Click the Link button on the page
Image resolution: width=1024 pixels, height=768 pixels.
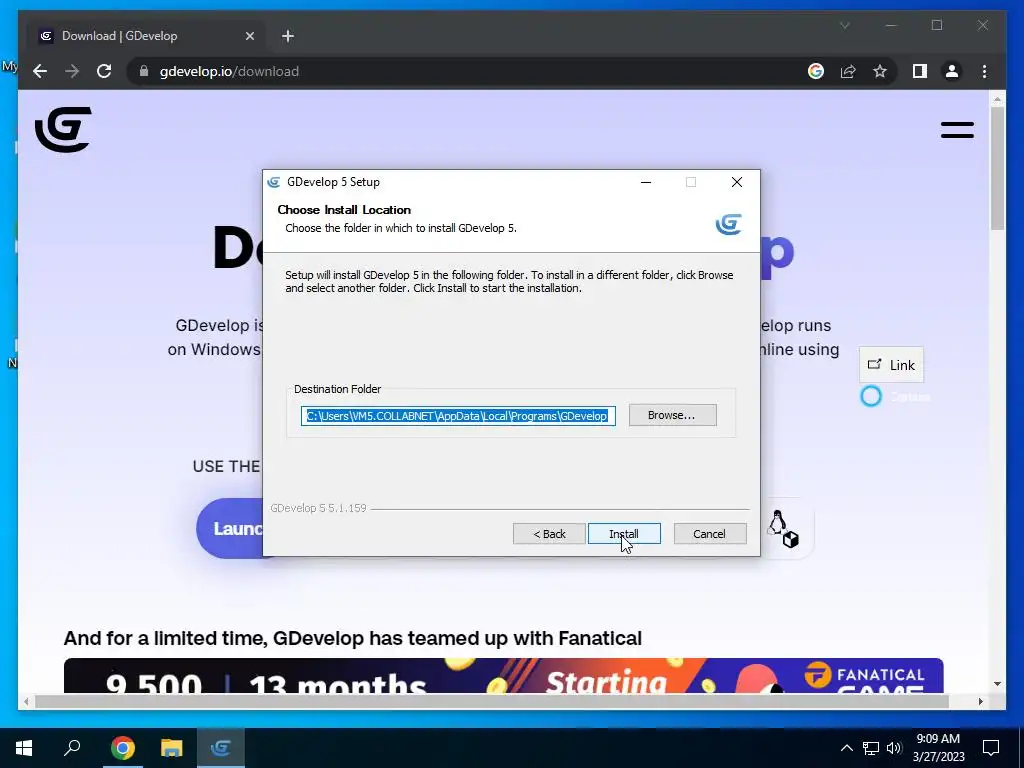(x=891, y=365)
